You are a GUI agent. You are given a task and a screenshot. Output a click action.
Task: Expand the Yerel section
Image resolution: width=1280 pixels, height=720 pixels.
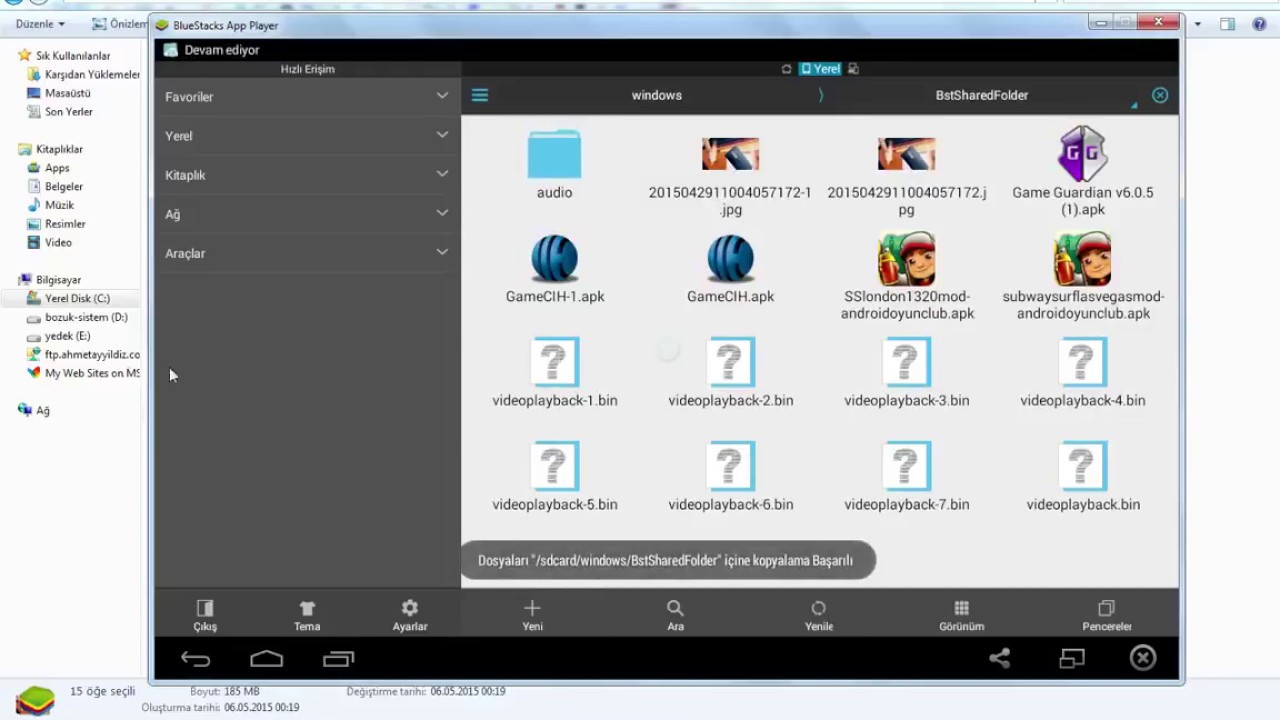coord(307,136)
